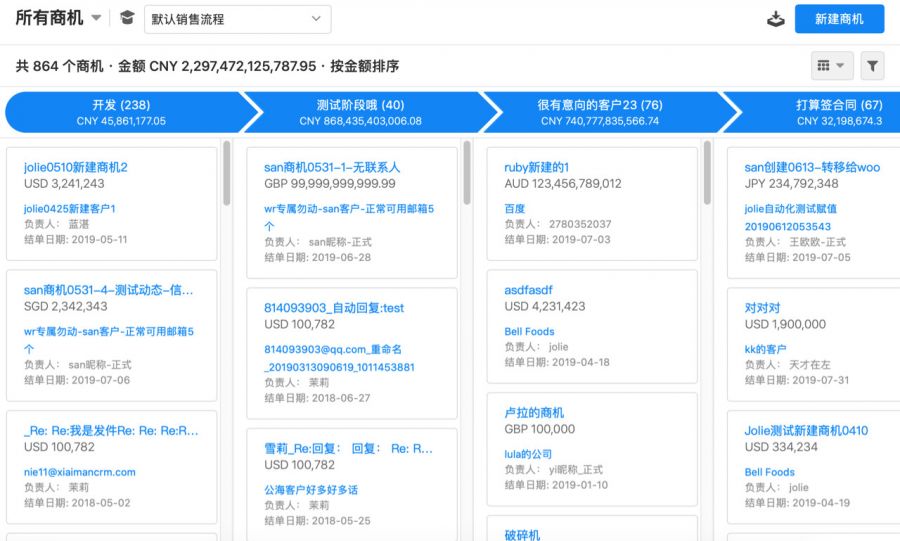Viewport: 900px width, 541px height.
Task: Open opportunity san创建0613-转移给woo
Action: click(812, 168)
